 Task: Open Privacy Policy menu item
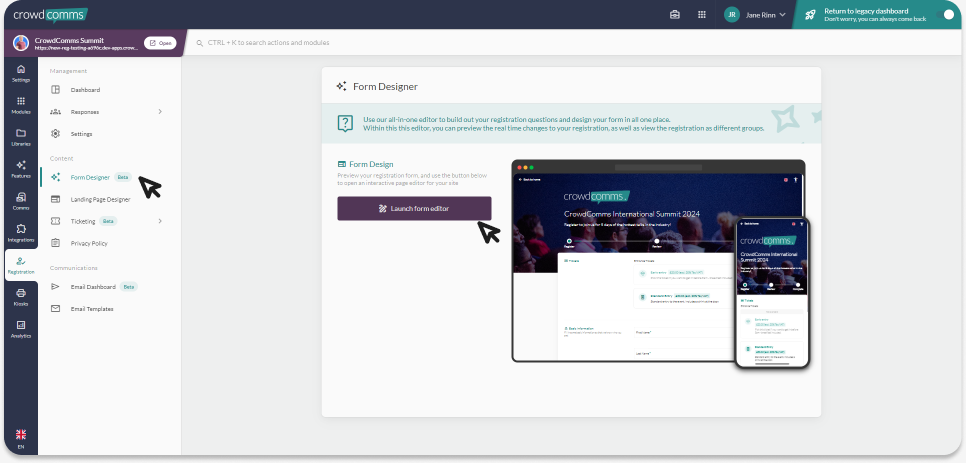pos(89,243)
